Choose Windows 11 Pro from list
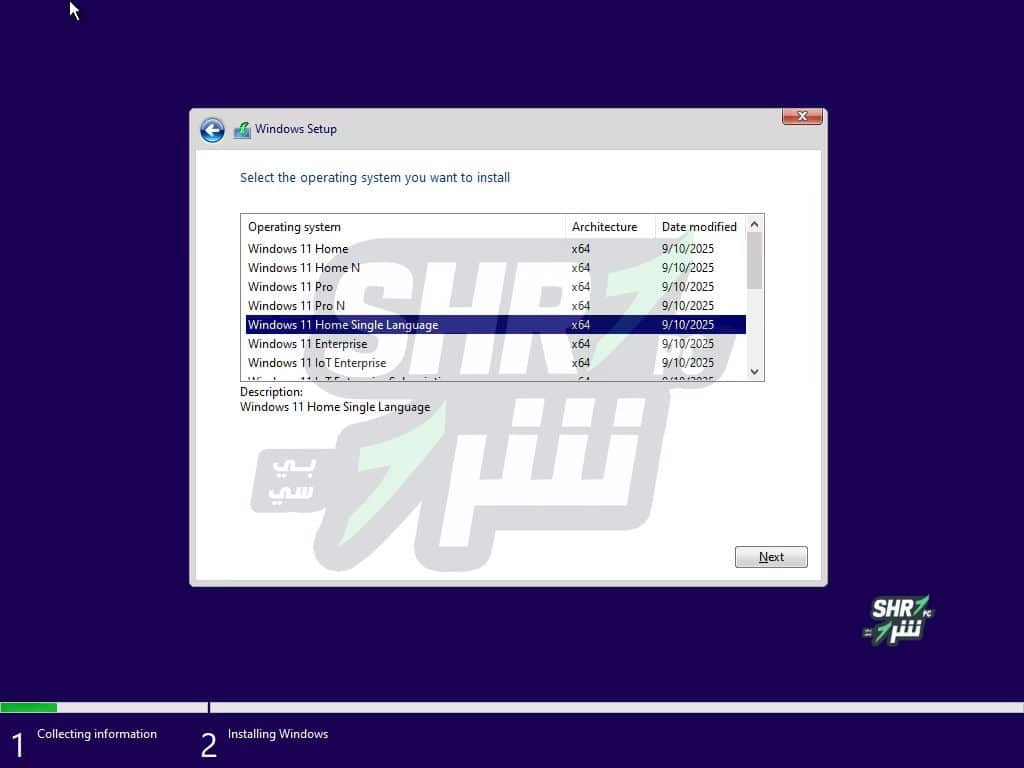 [x=290, y=287]
